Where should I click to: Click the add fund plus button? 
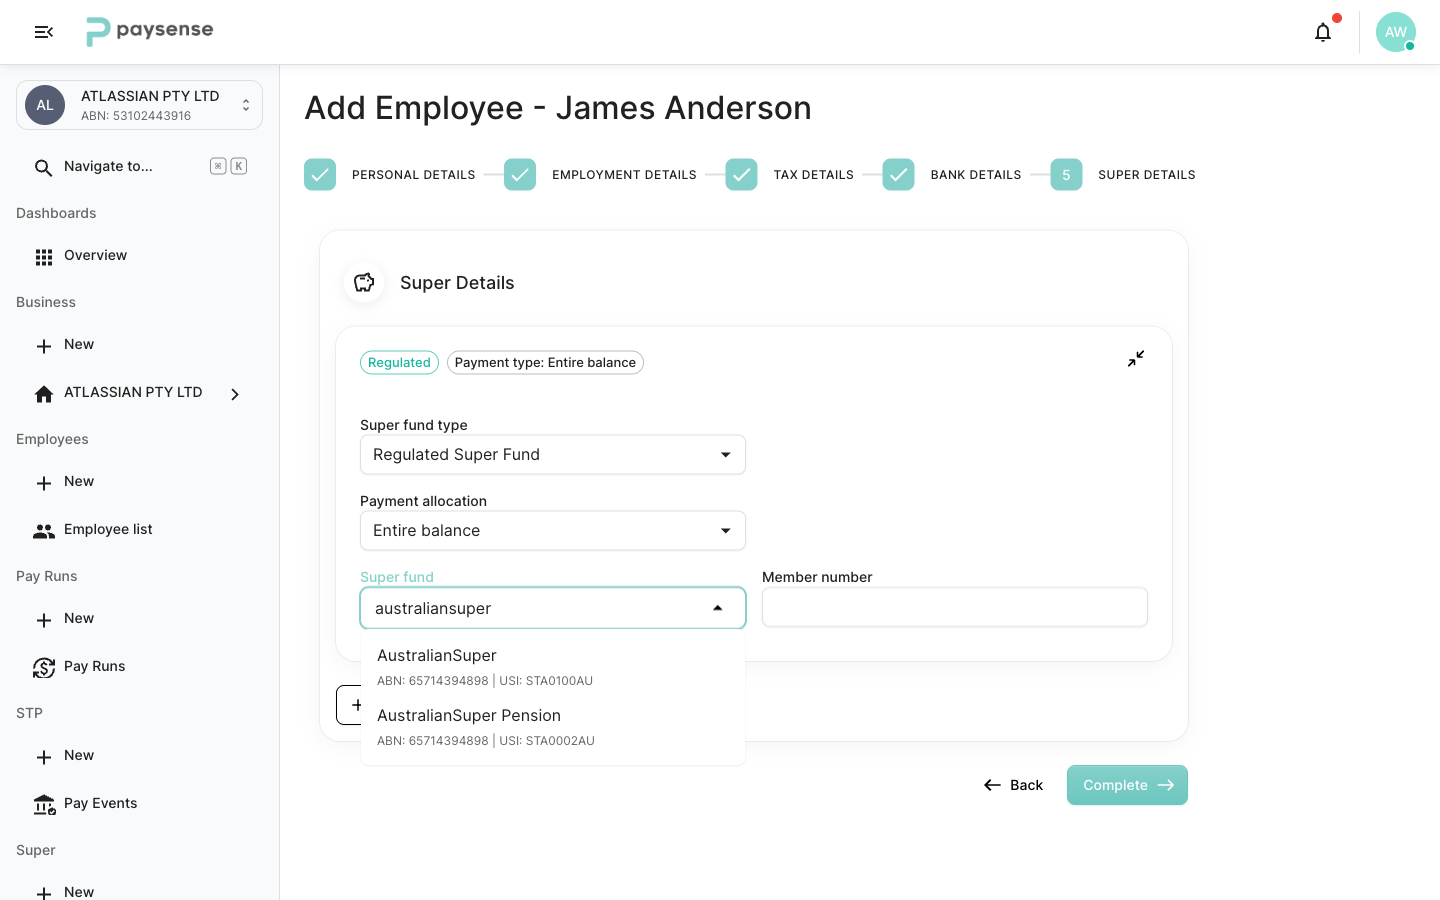click(350, 705)
